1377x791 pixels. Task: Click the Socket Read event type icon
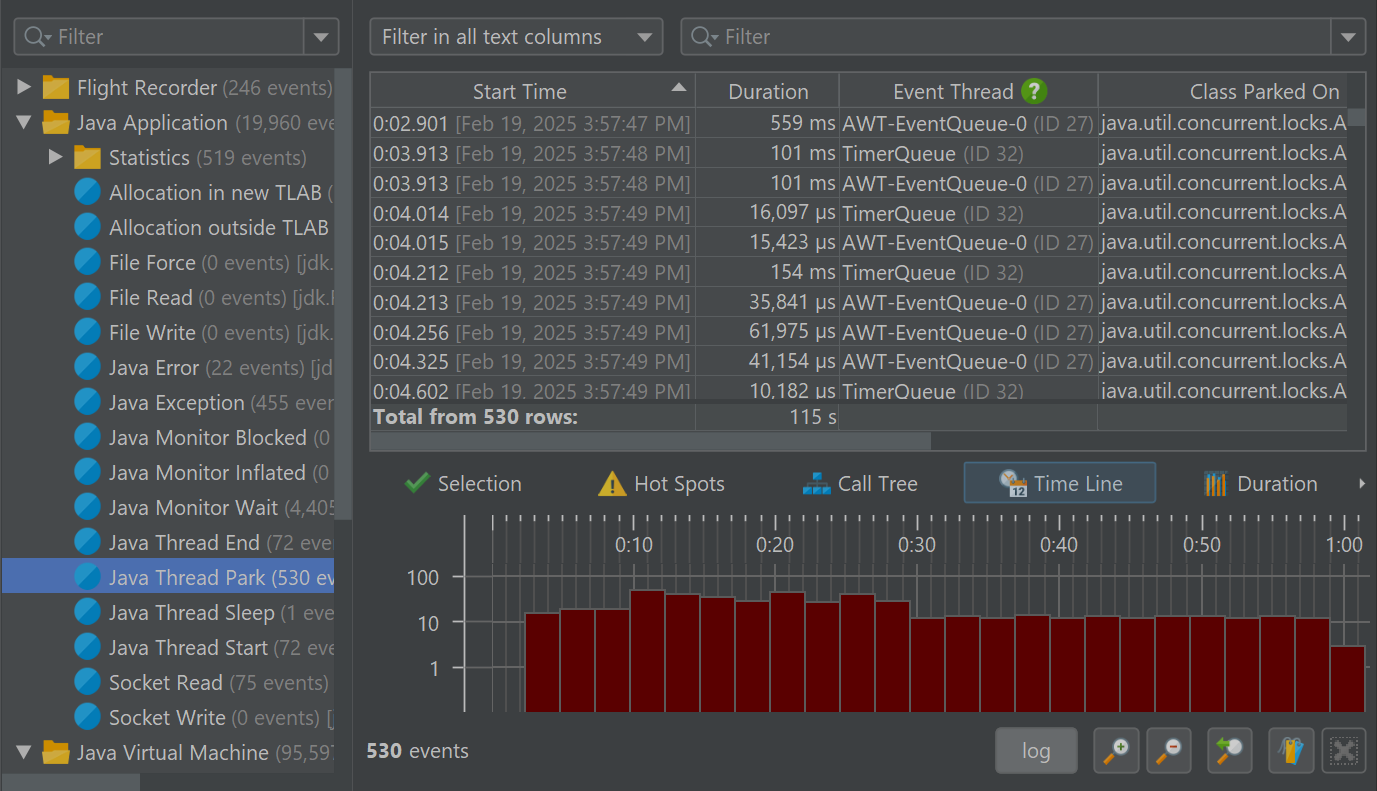[x=88, y=683]
